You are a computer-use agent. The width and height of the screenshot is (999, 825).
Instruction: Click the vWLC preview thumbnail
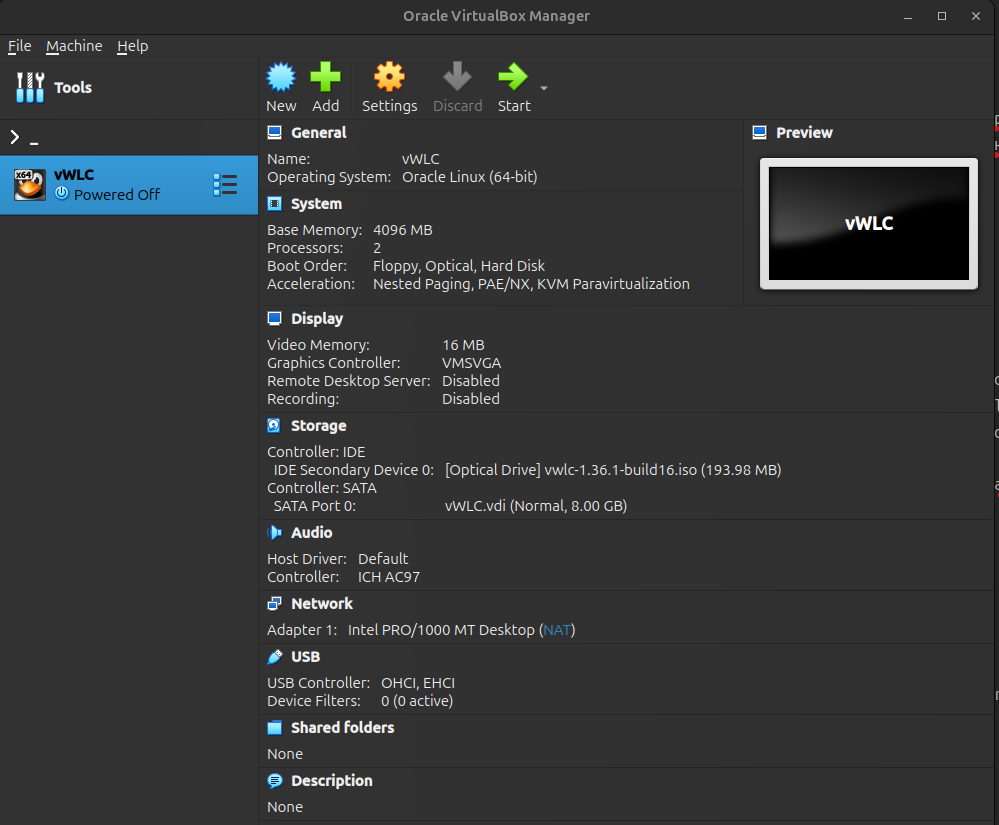[868, 224]
